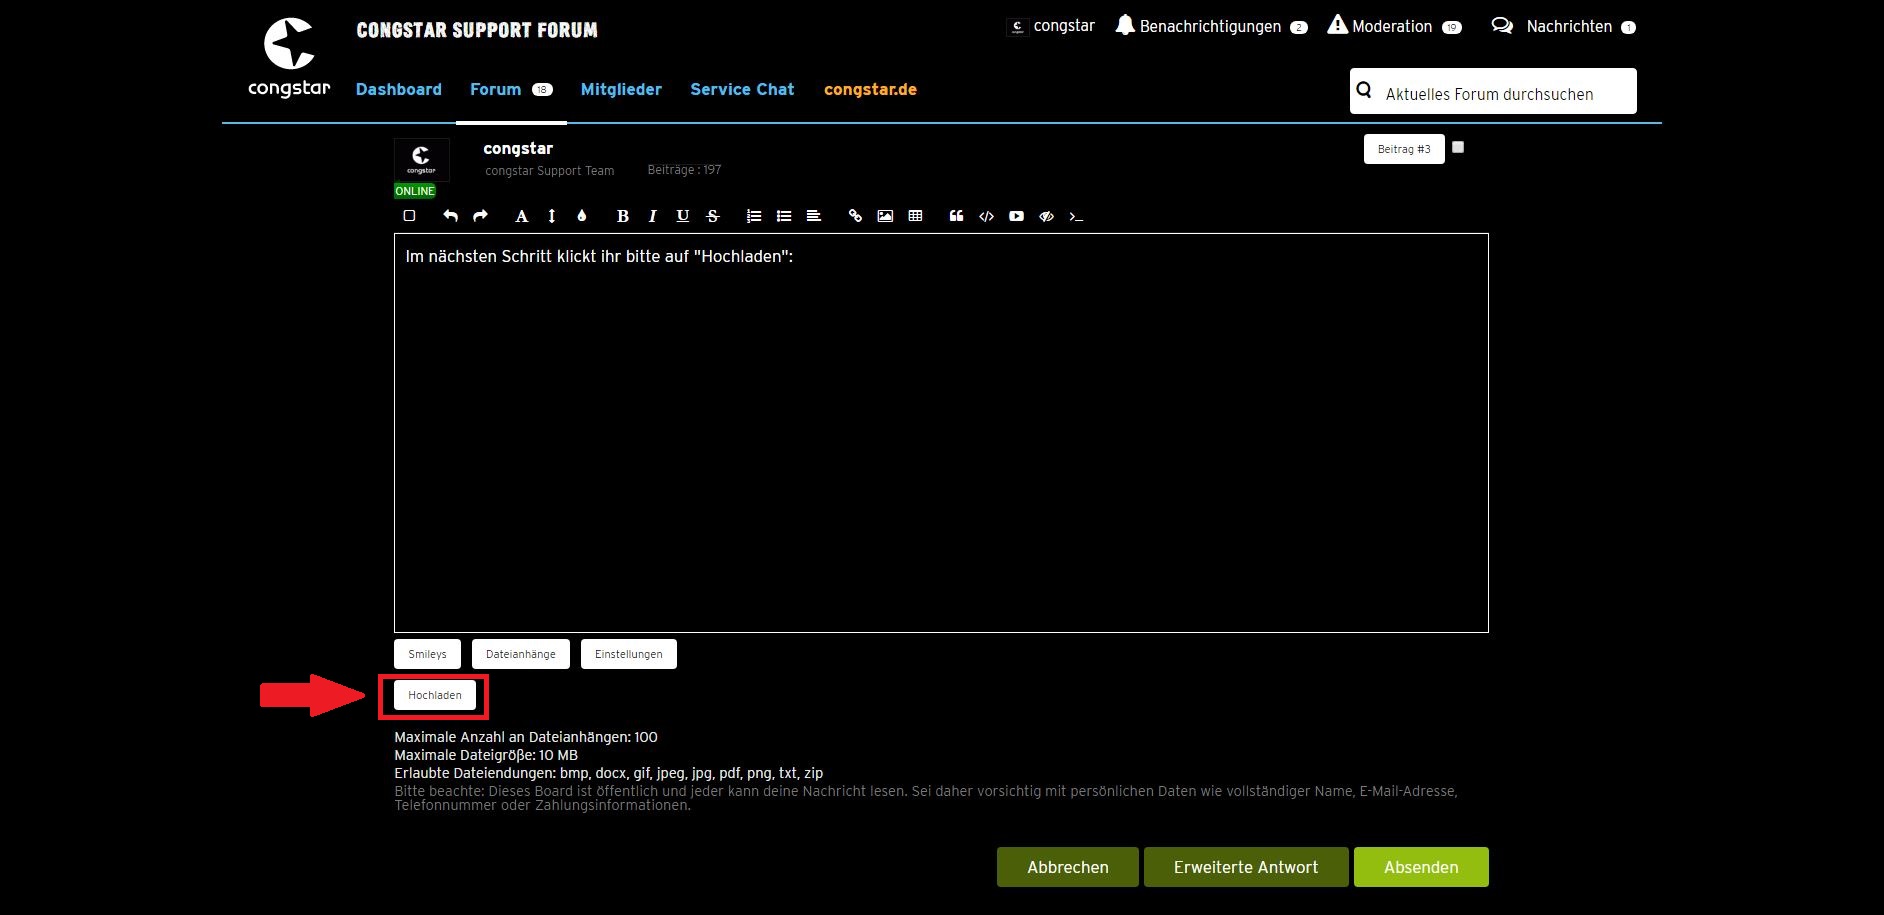Toggle strikethrough formatting
The image size is (1884, 915).
click(x=712, y=216)
